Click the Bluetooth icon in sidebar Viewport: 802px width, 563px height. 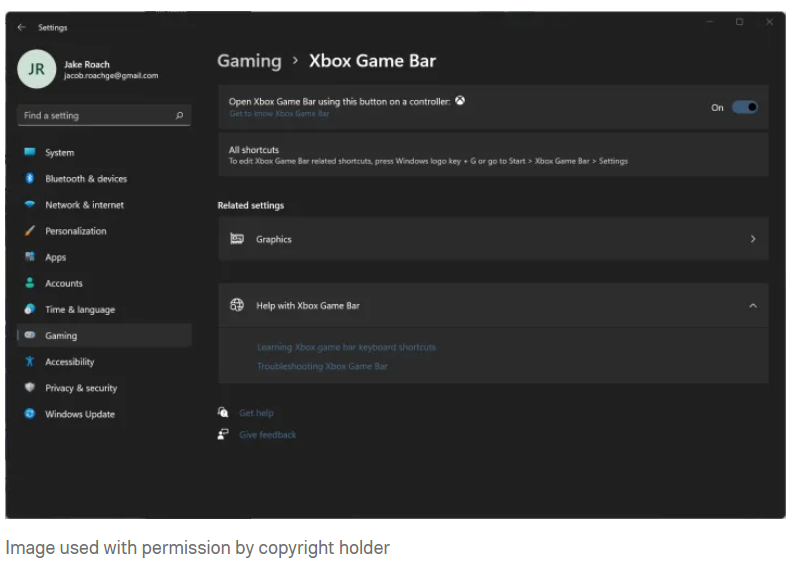pyautogui.click(x=30, y=178)
